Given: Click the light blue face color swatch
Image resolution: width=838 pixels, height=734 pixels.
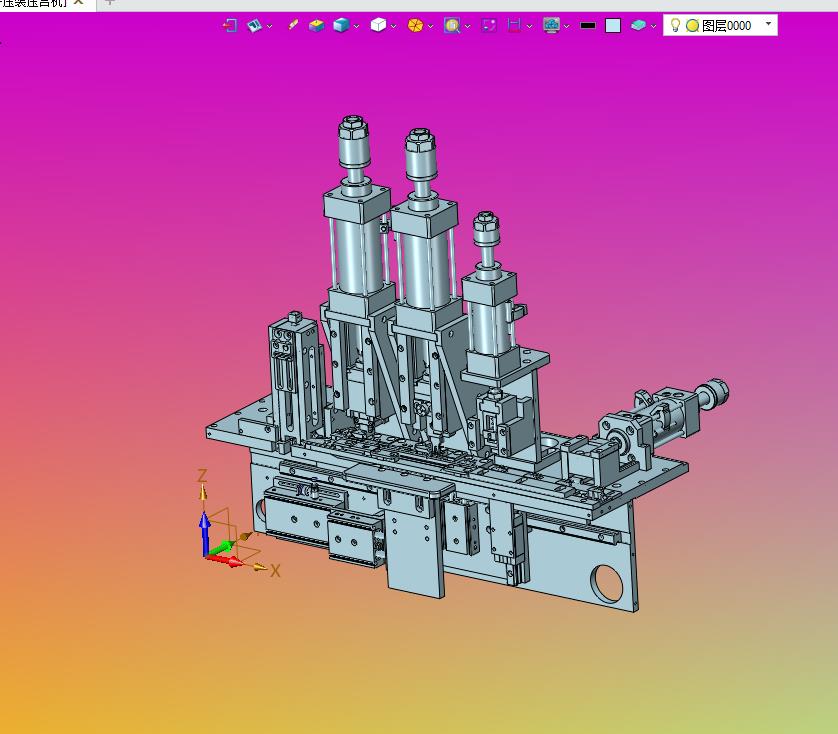Looking at the screenshot, I should [613, 26].
